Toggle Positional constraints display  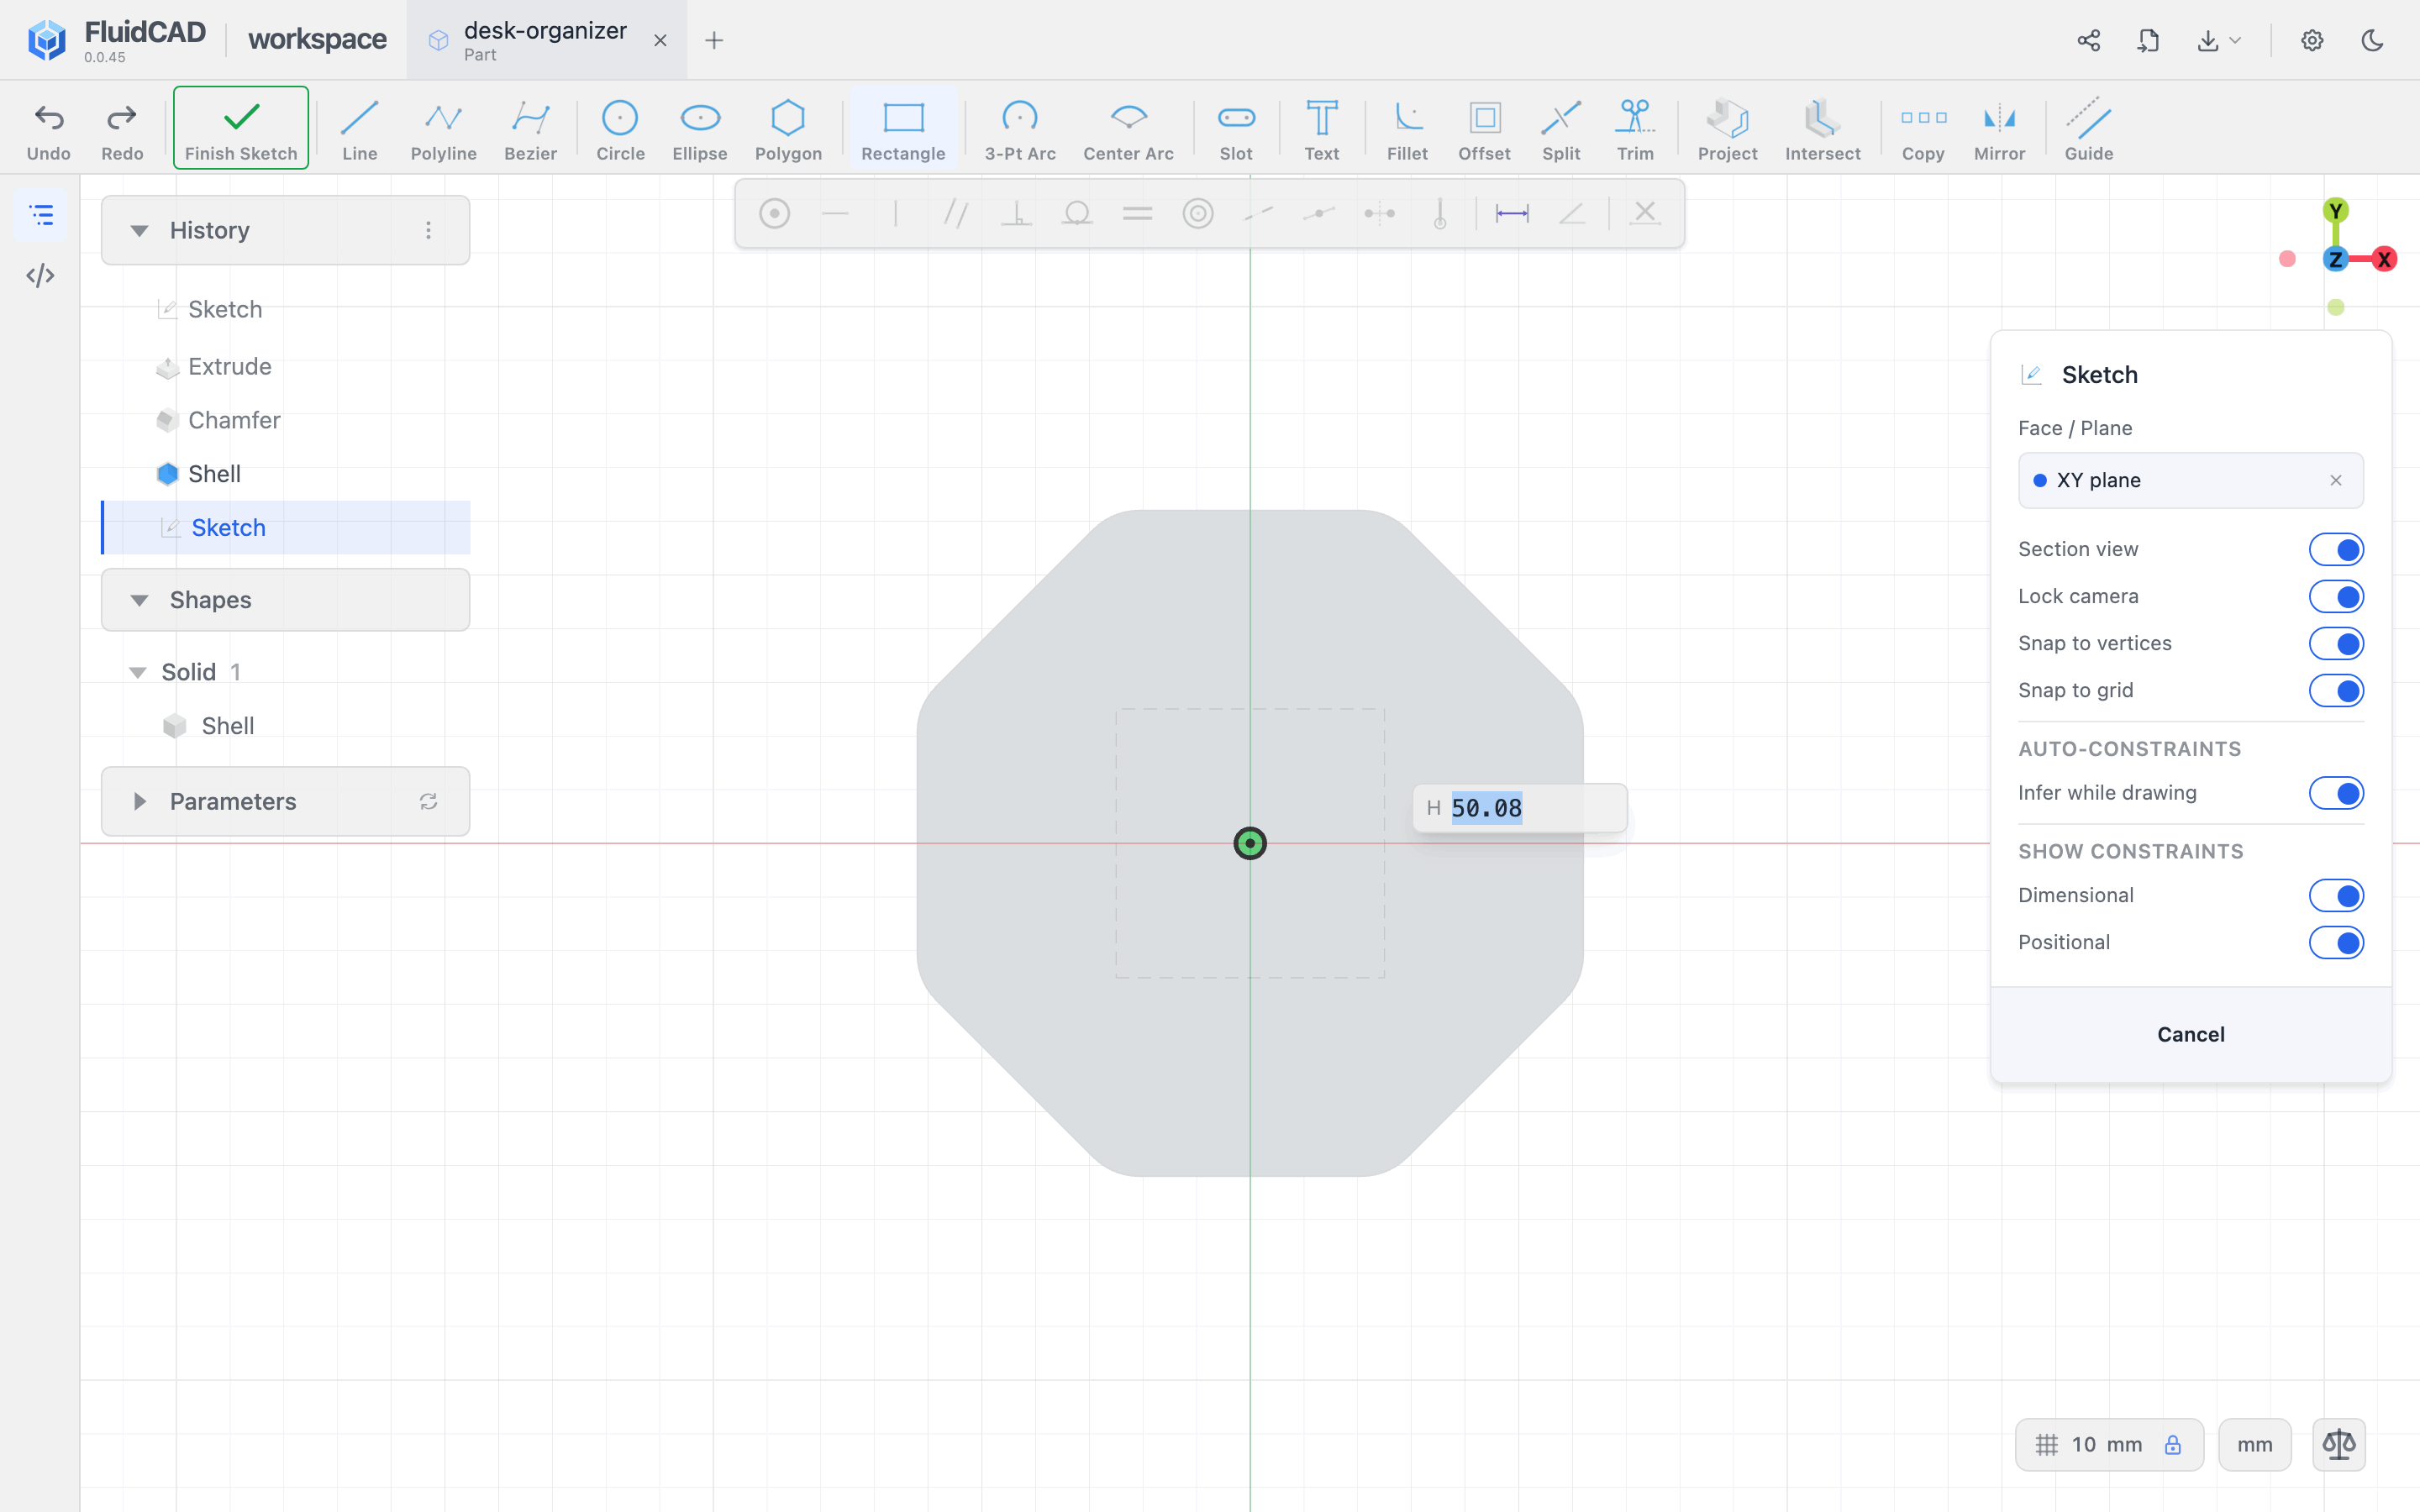coord(2336,942)
